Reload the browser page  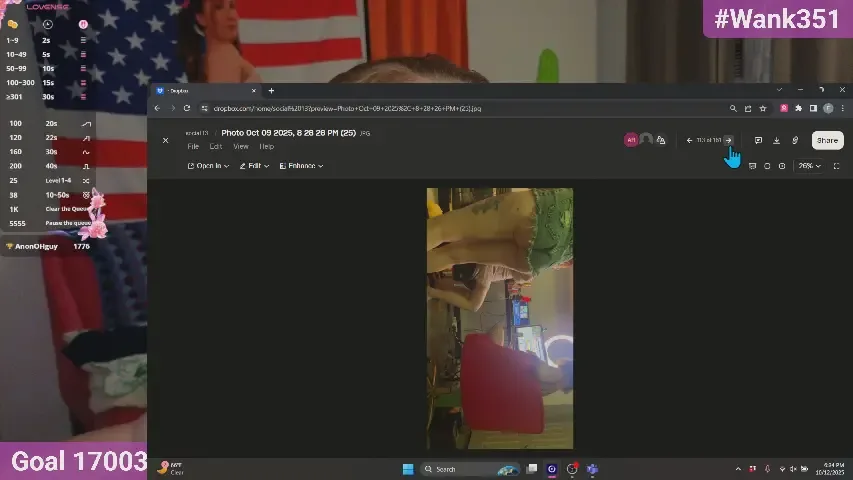(x=186, y=108)
